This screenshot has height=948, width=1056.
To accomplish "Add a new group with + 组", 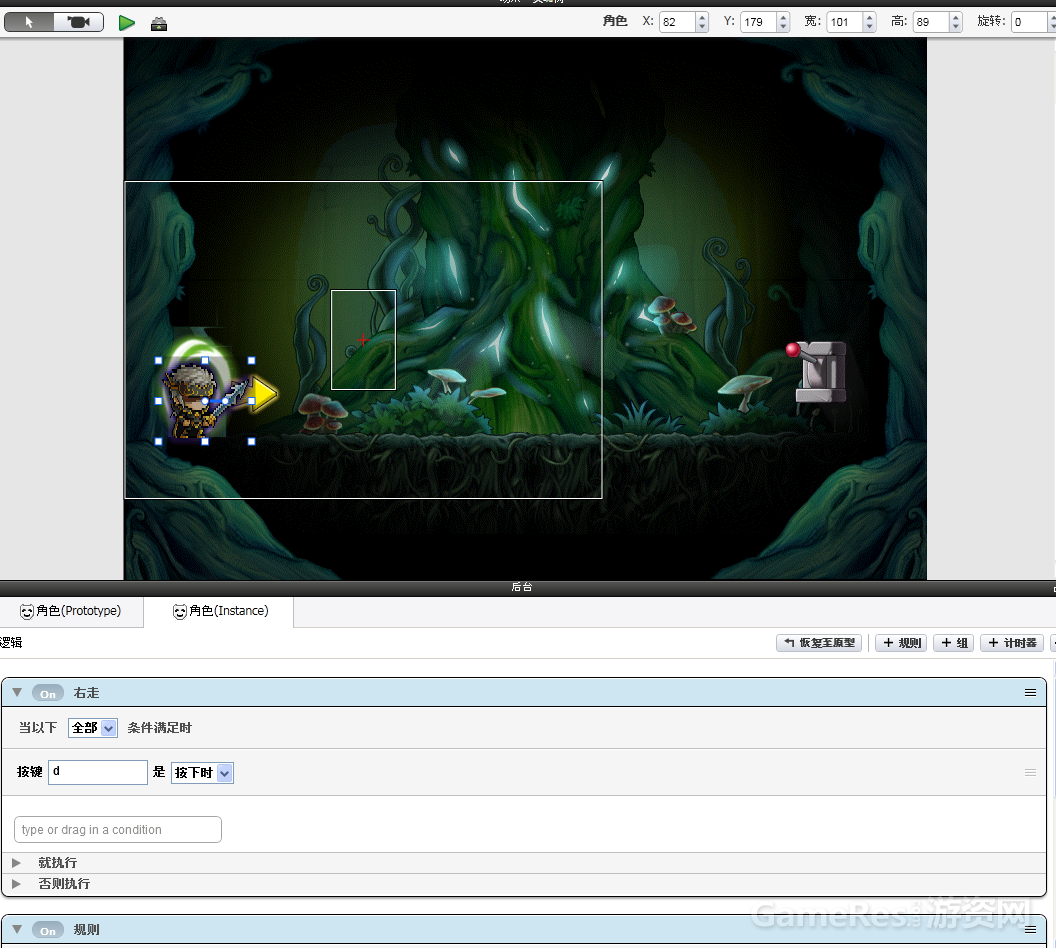I will [954, 643].
